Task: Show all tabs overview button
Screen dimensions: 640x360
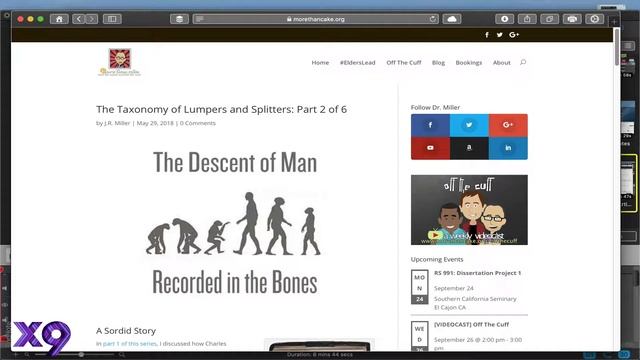Action: (x=549, y=19)
